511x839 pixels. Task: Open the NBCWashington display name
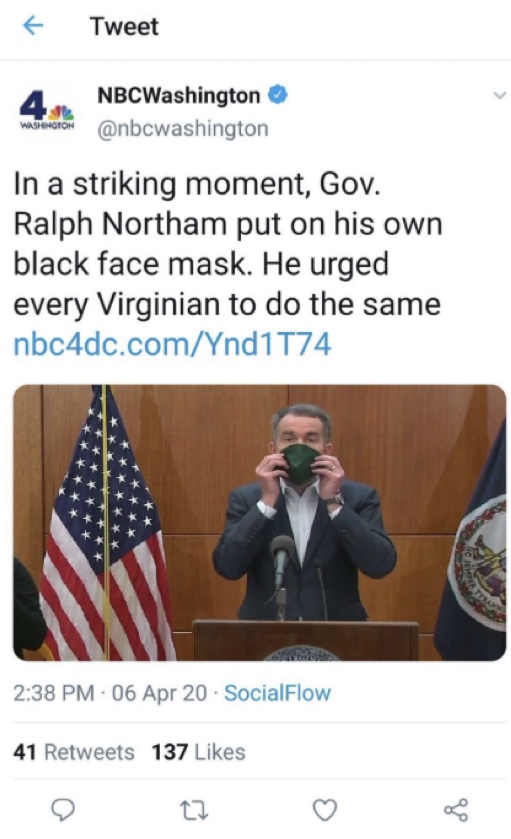click(x=178, y=95)
